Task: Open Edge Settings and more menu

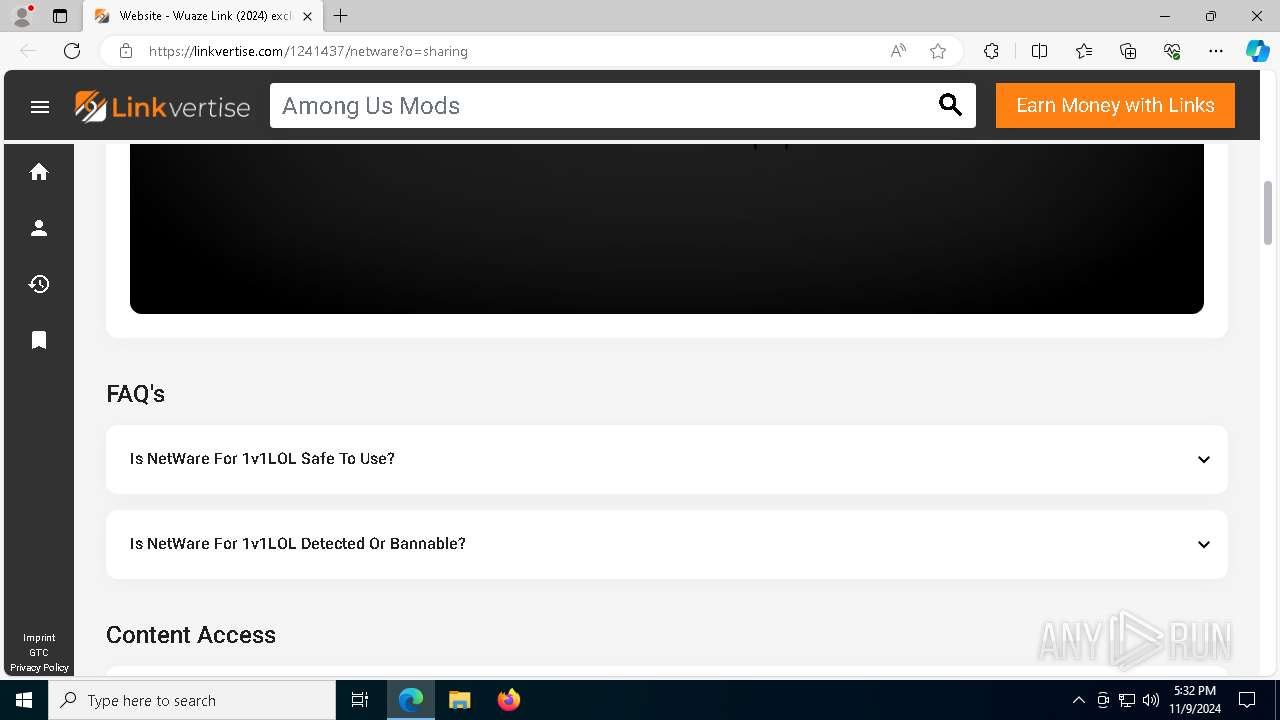Action: [x=1216, y=51]
